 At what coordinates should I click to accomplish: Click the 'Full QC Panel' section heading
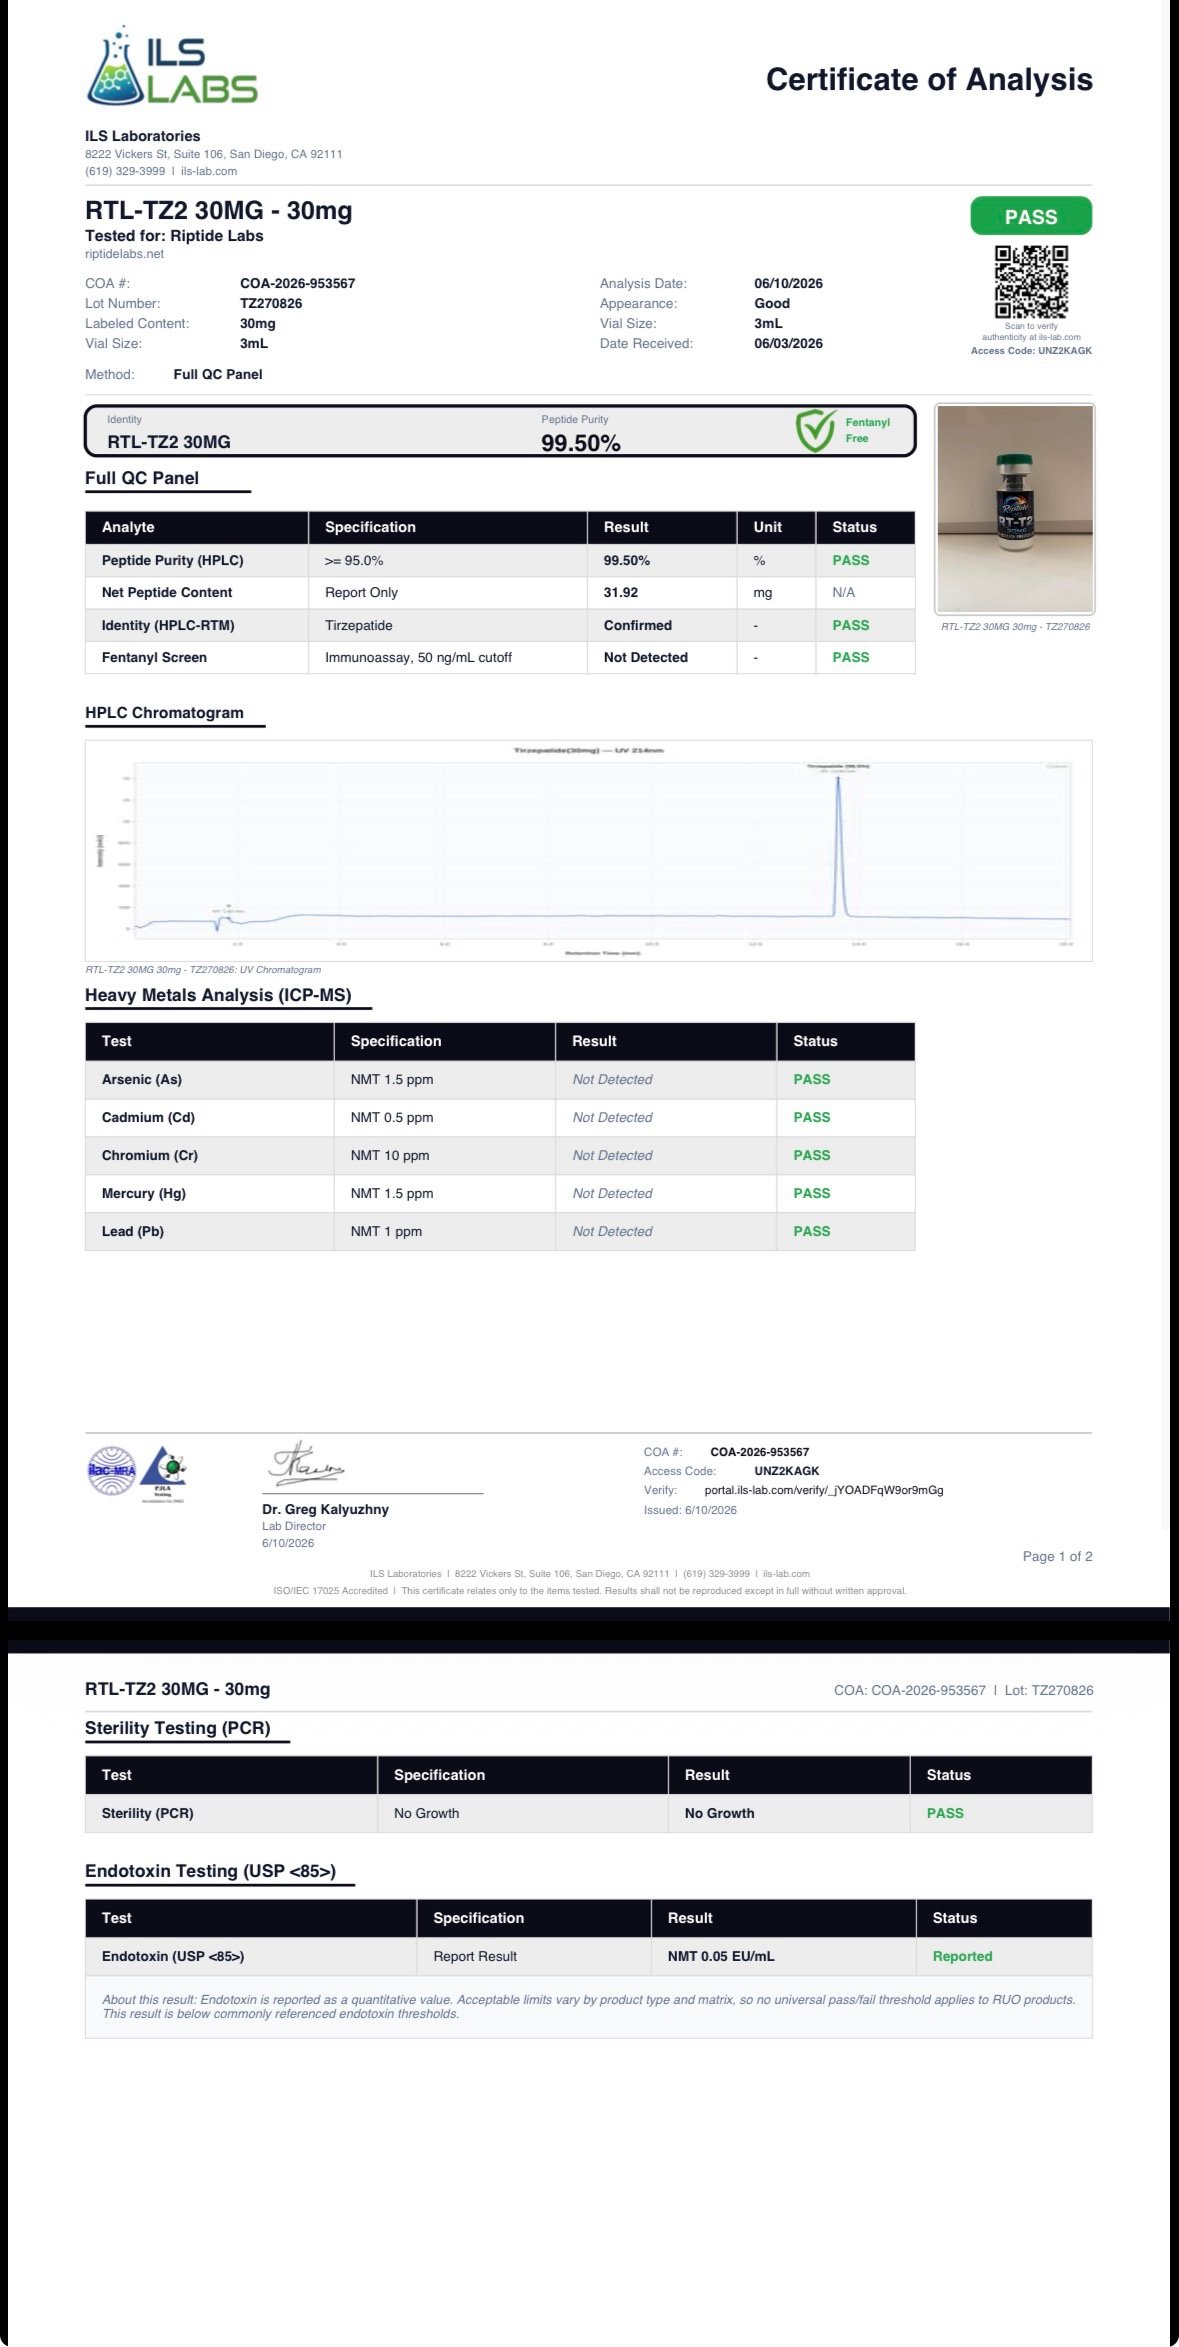[x=142, y=478]
